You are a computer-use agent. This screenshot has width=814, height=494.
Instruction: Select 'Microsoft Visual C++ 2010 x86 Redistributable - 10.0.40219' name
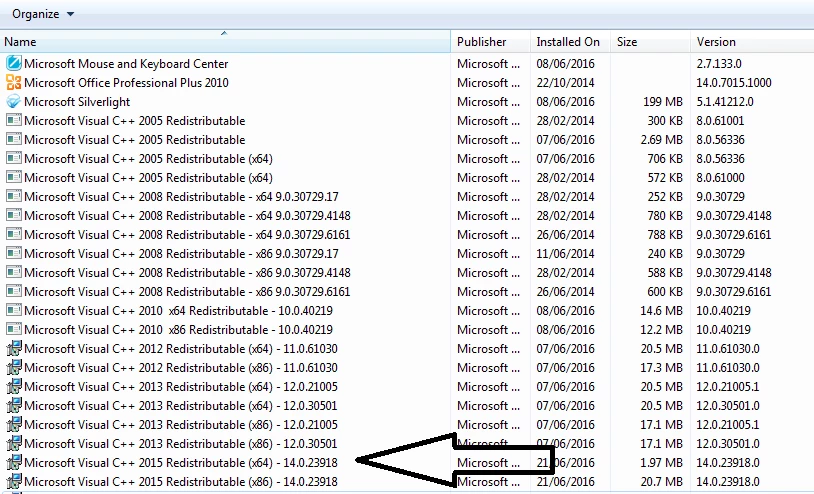[178, 330]
